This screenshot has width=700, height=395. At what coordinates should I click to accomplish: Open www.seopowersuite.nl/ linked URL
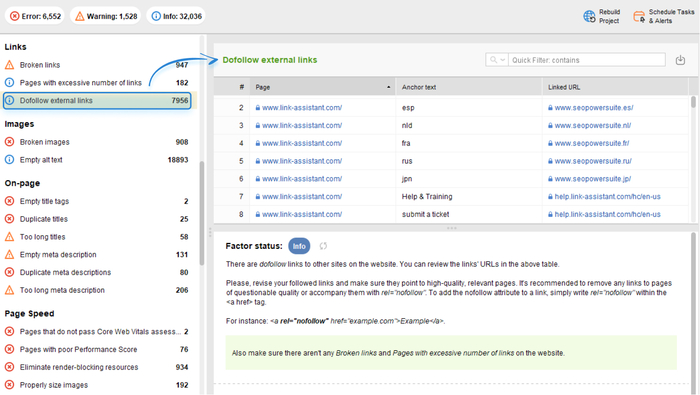pos(592,125)
